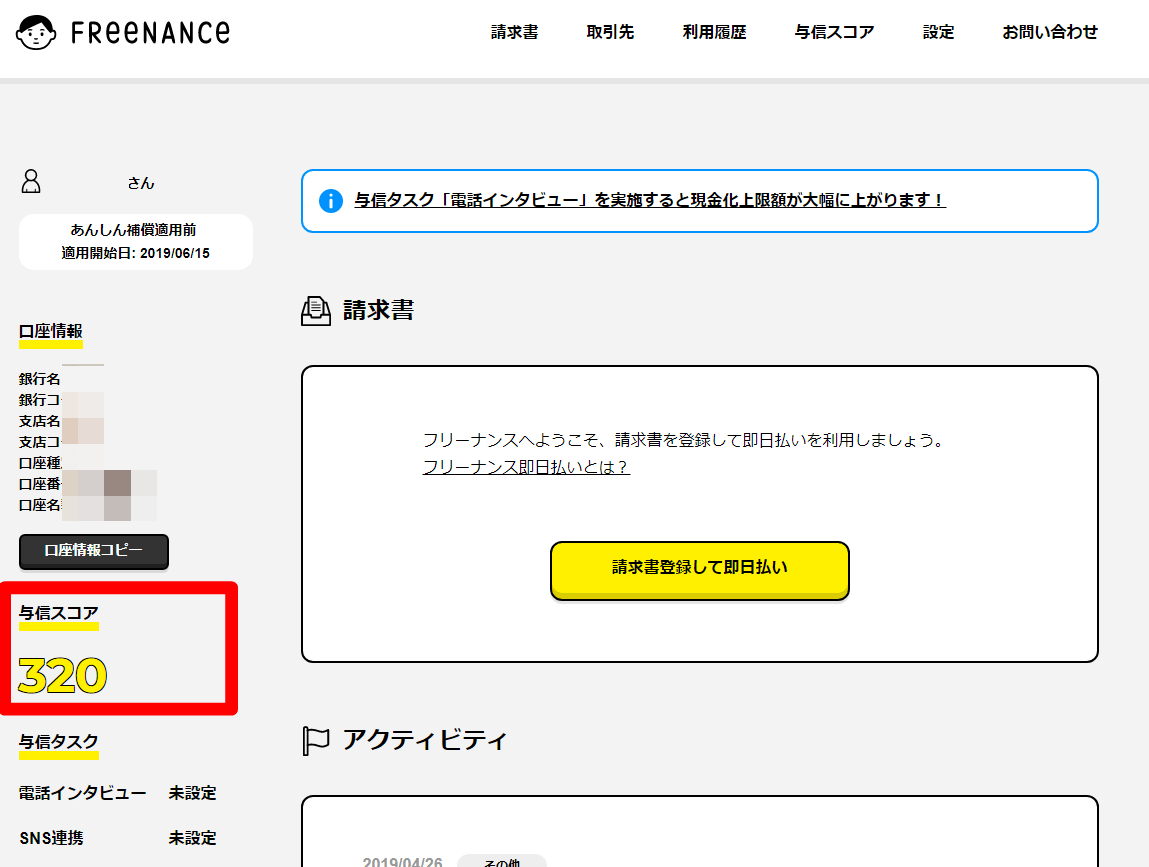Click the credit score value 320
The height and width of the screenshot is (867, 1149).
(62, 676)
